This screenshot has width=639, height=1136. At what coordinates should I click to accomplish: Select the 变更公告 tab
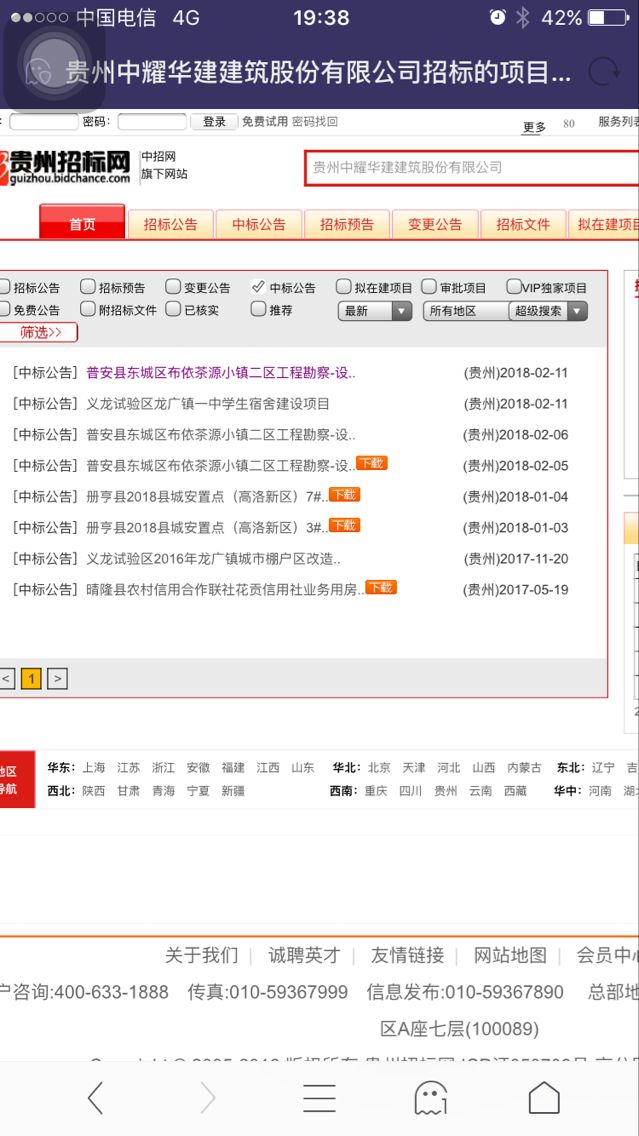pos(435,224)
